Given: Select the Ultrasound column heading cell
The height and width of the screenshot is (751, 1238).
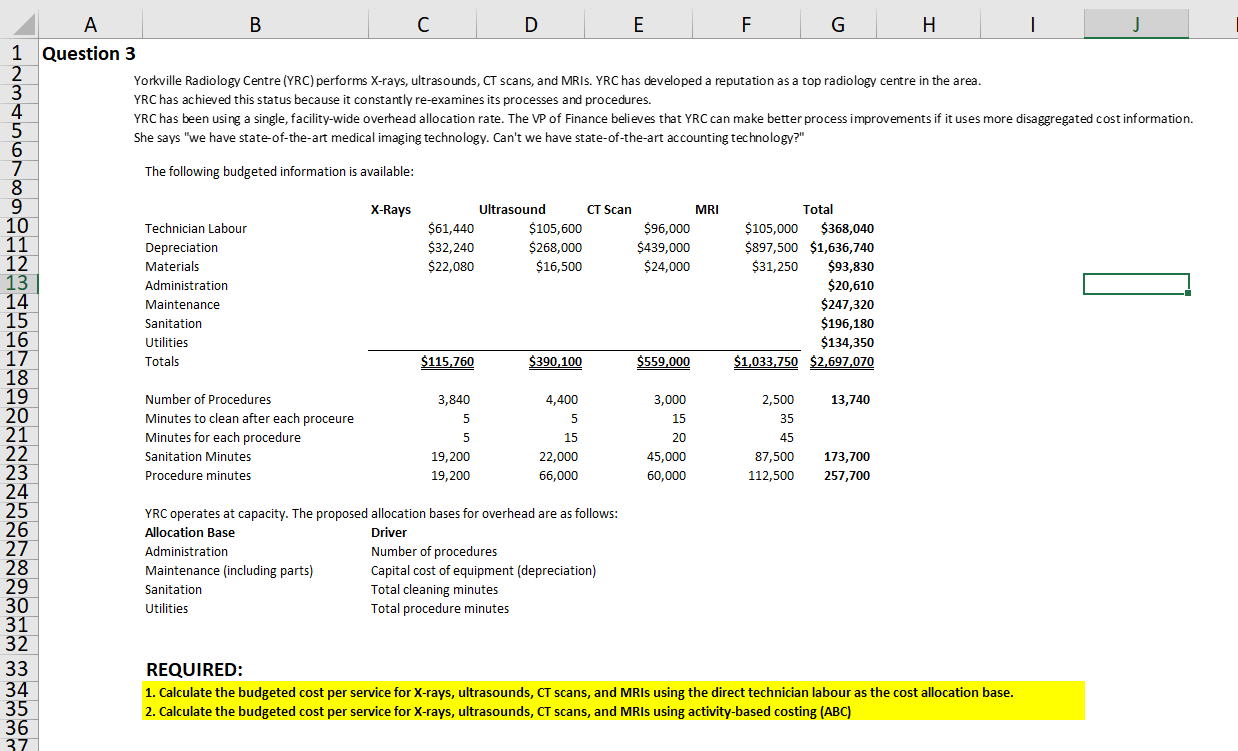Looking at the screenshot, I should 512,209.
